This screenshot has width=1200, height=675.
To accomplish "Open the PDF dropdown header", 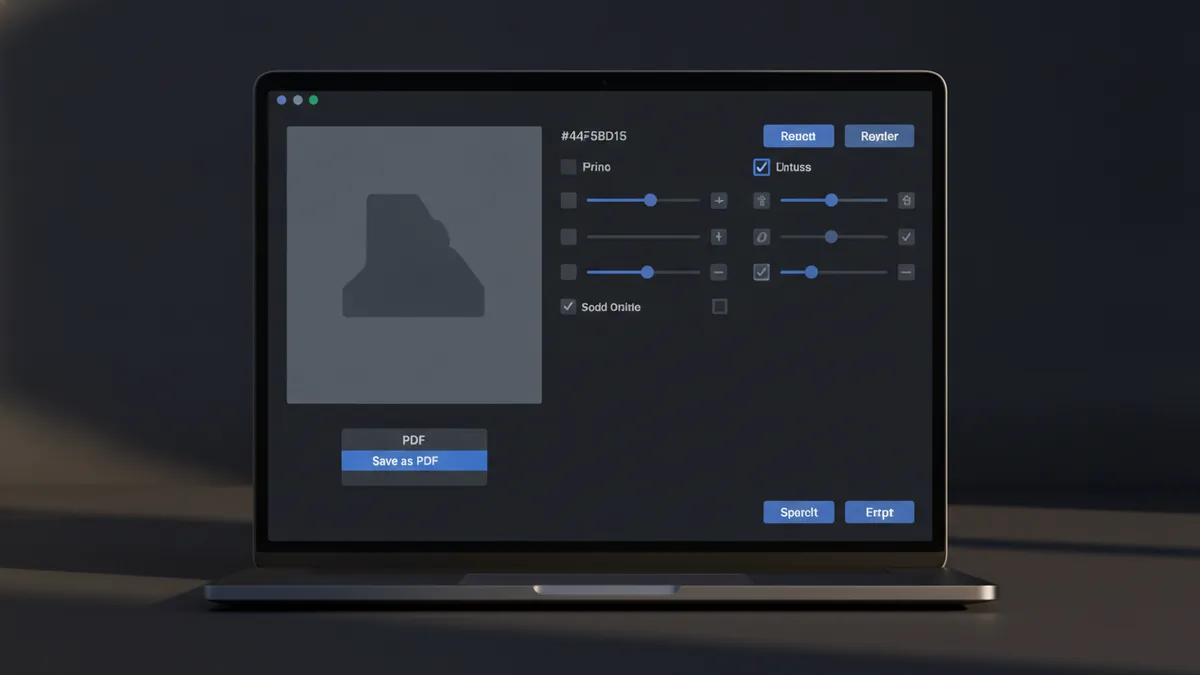I will 414,440.
